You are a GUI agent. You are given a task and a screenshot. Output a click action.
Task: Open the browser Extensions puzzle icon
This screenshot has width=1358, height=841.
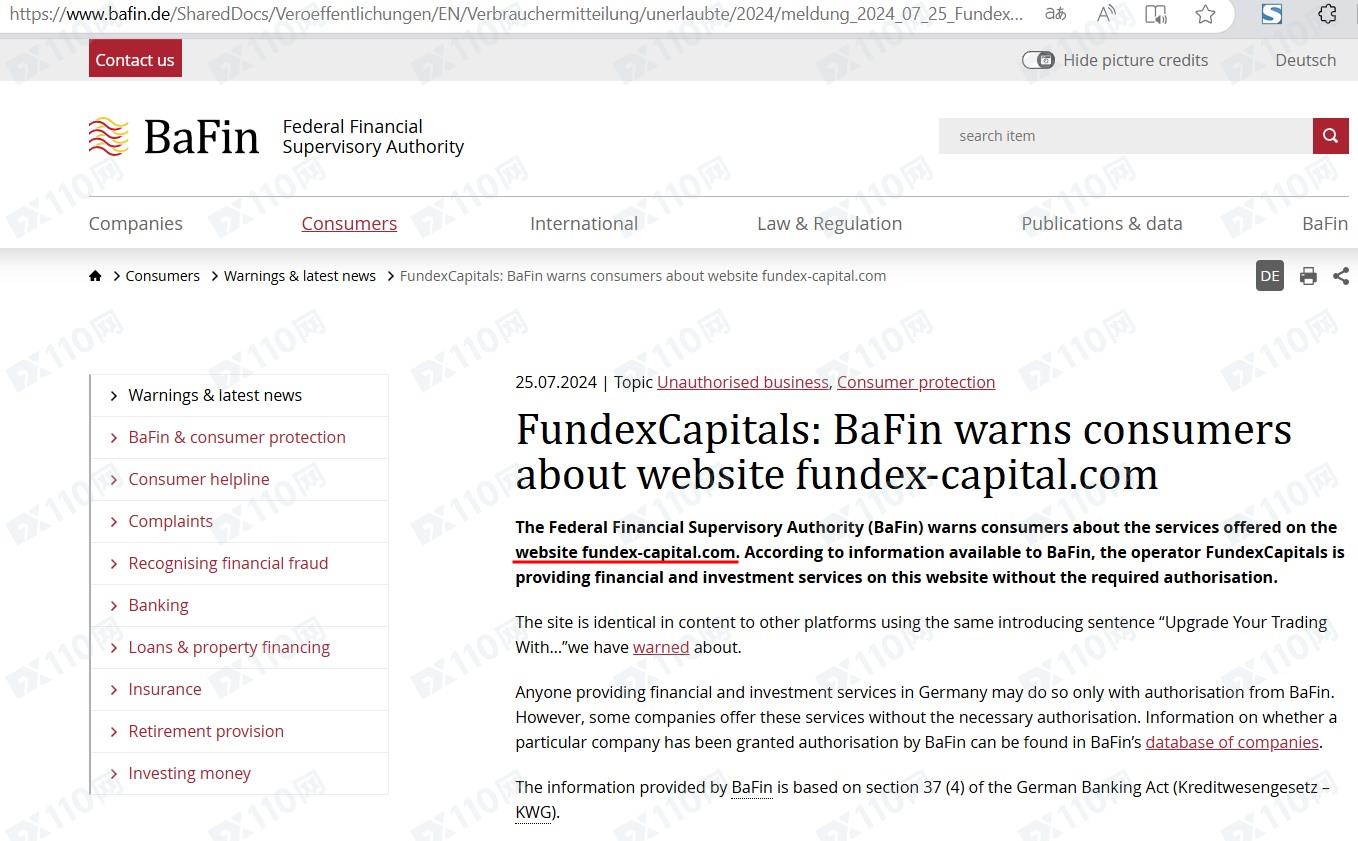[x=1327, y=14]
